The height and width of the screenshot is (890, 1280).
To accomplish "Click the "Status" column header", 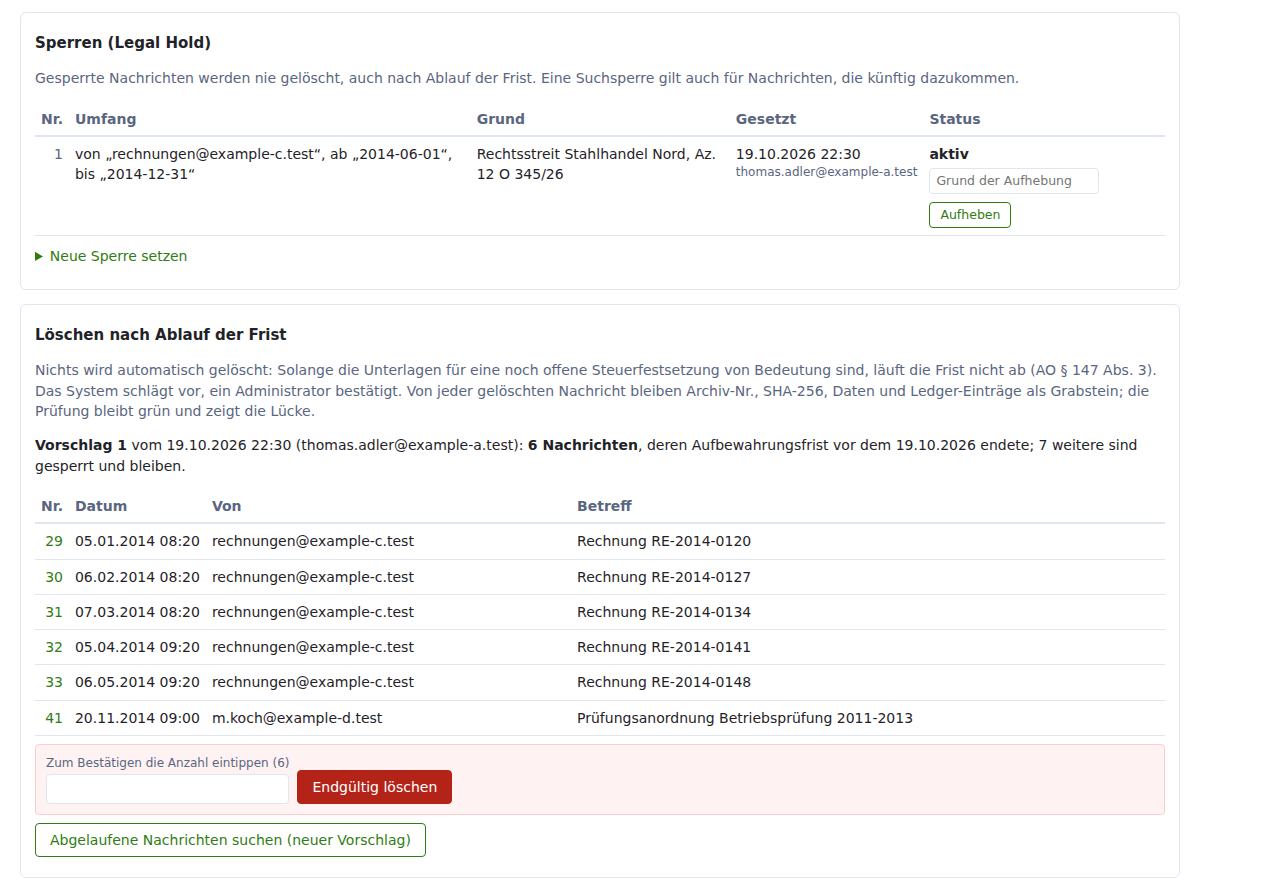I will pyautogui.click(x=955, y=119).
